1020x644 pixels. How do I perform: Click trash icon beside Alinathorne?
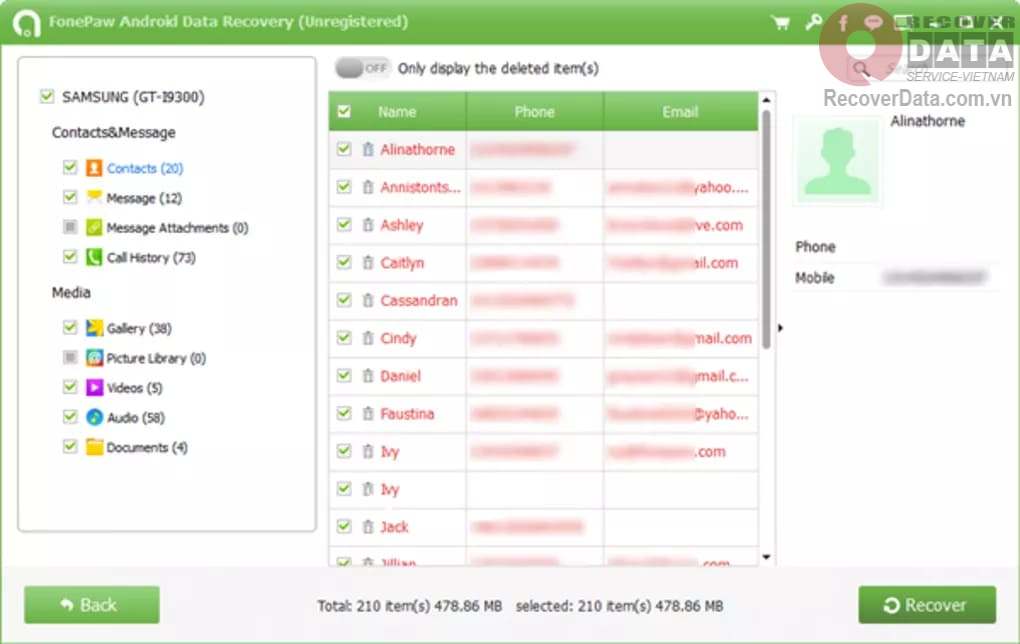coord(368,149)
